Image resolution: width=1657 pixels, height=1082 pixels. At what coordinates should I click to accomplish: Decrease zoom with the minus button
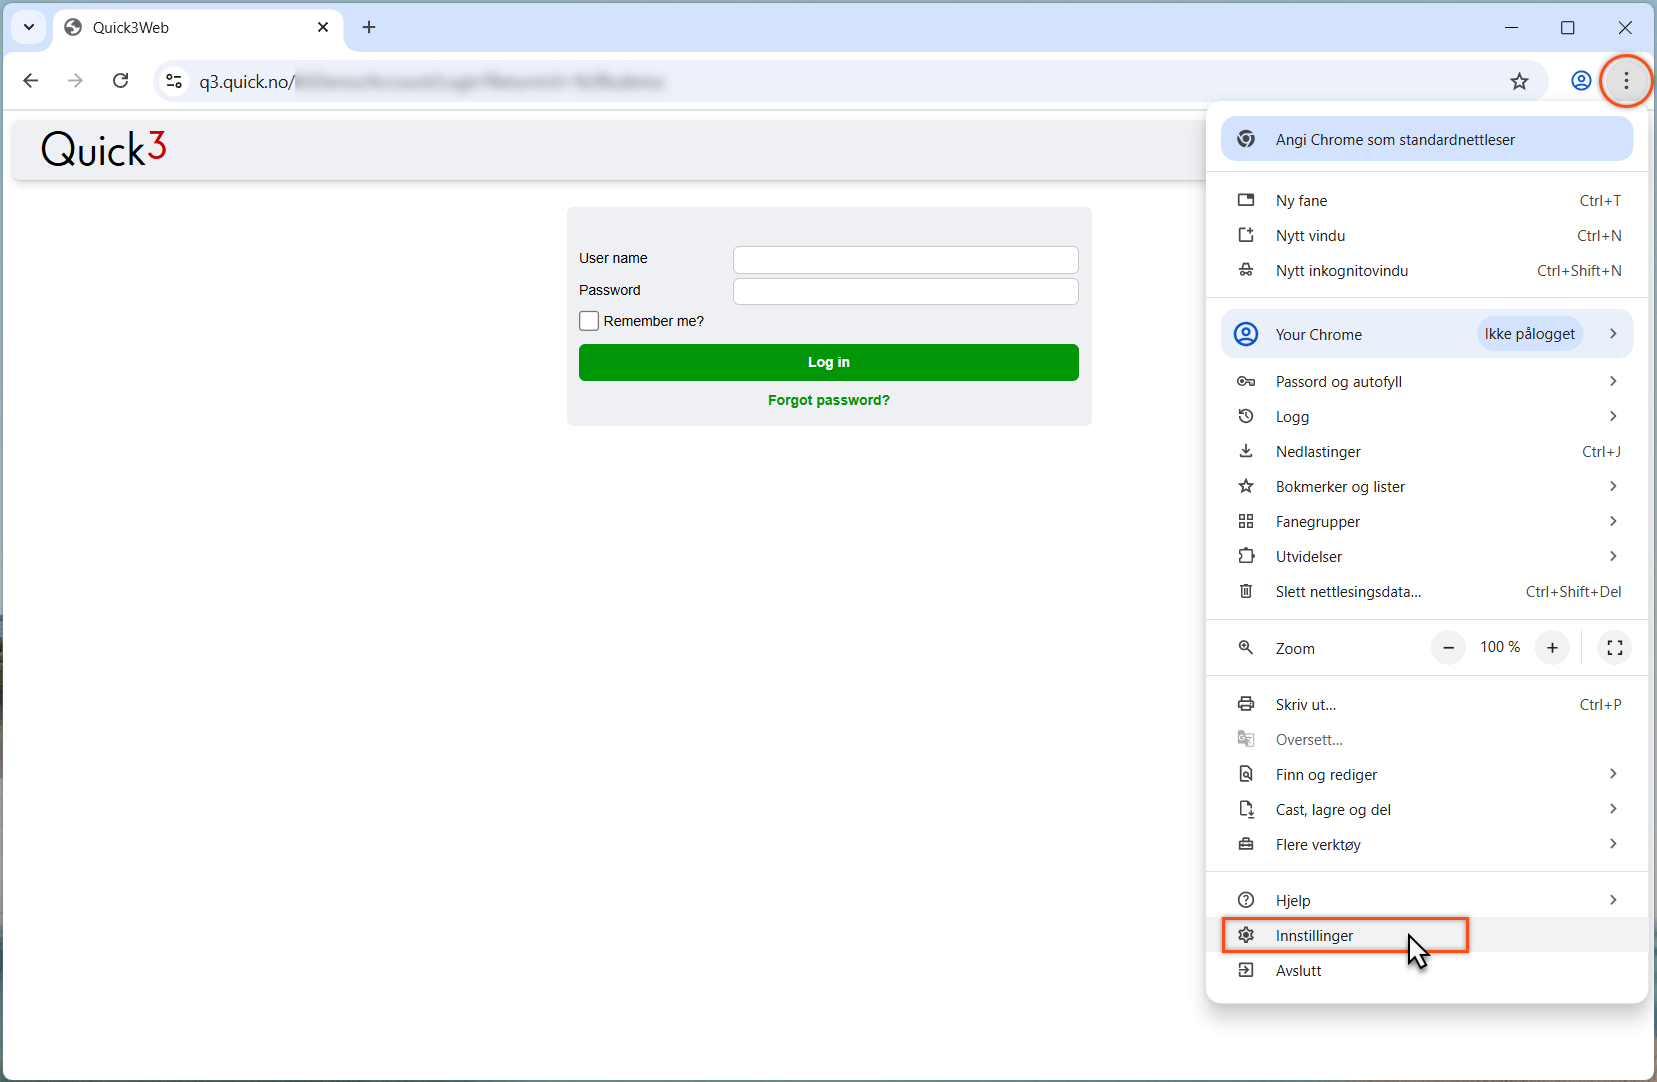(1448, 648)
